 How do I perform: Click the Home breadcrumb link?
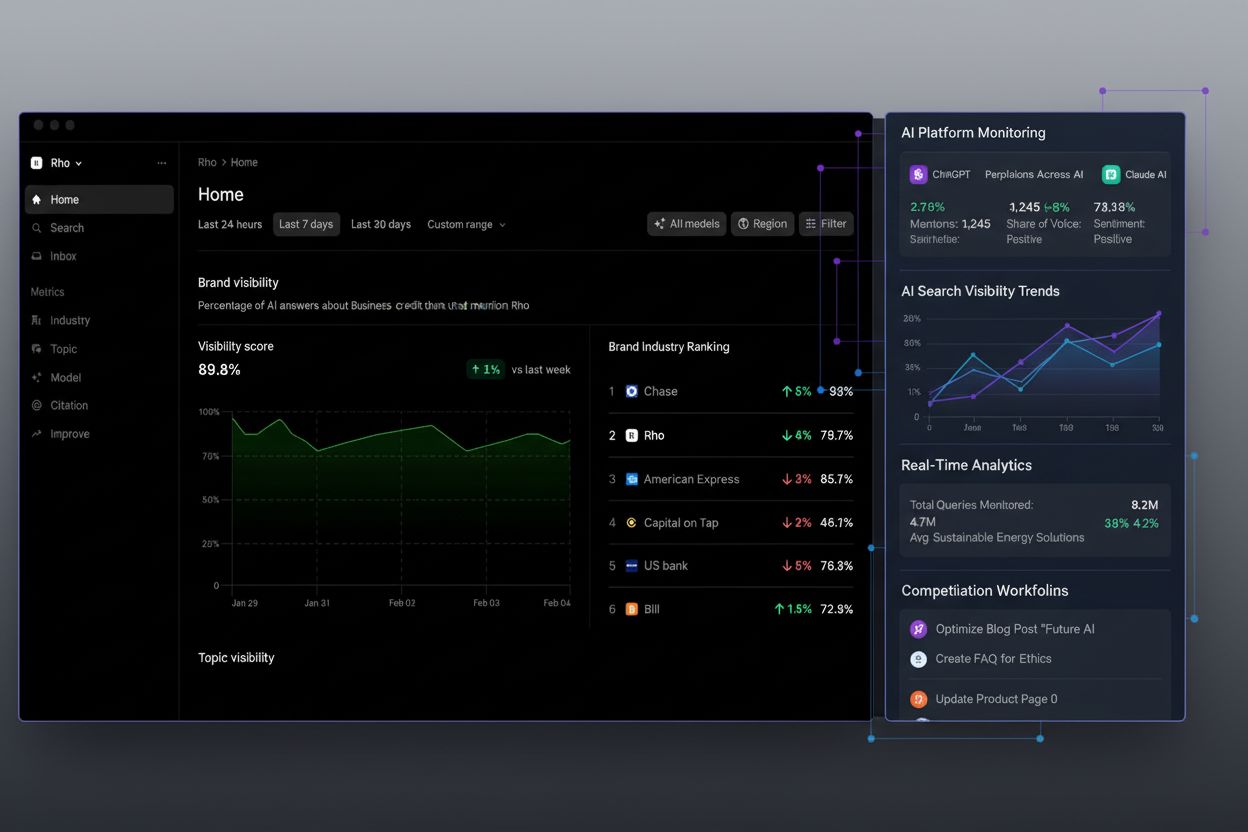coord(243,162)
